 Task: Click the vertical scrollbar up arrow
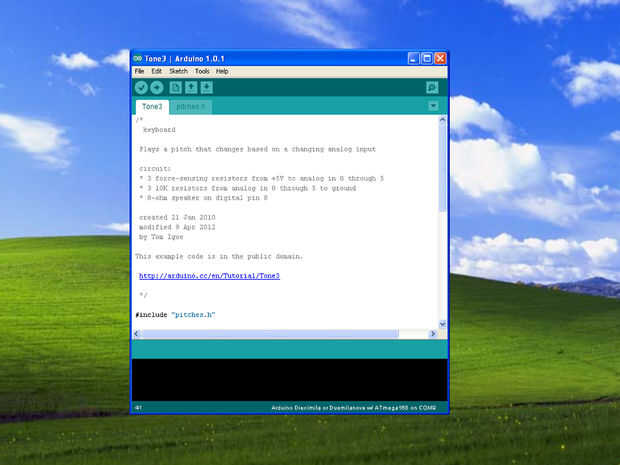tap(442, 119)
